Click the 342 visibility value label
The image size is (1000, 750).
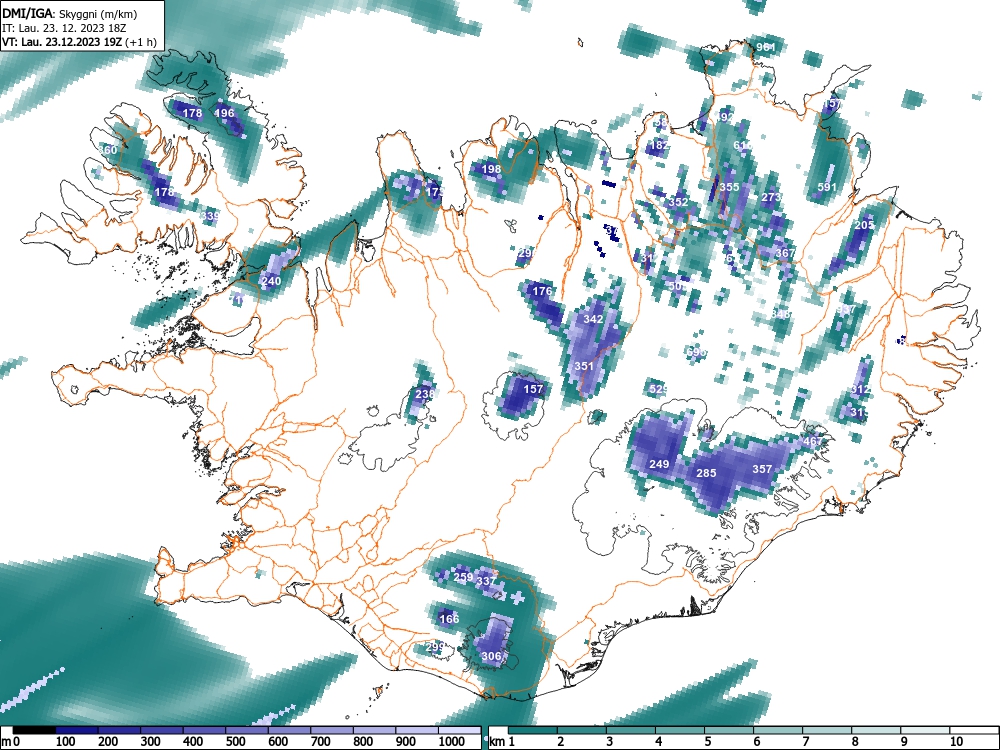pos(593,319)
